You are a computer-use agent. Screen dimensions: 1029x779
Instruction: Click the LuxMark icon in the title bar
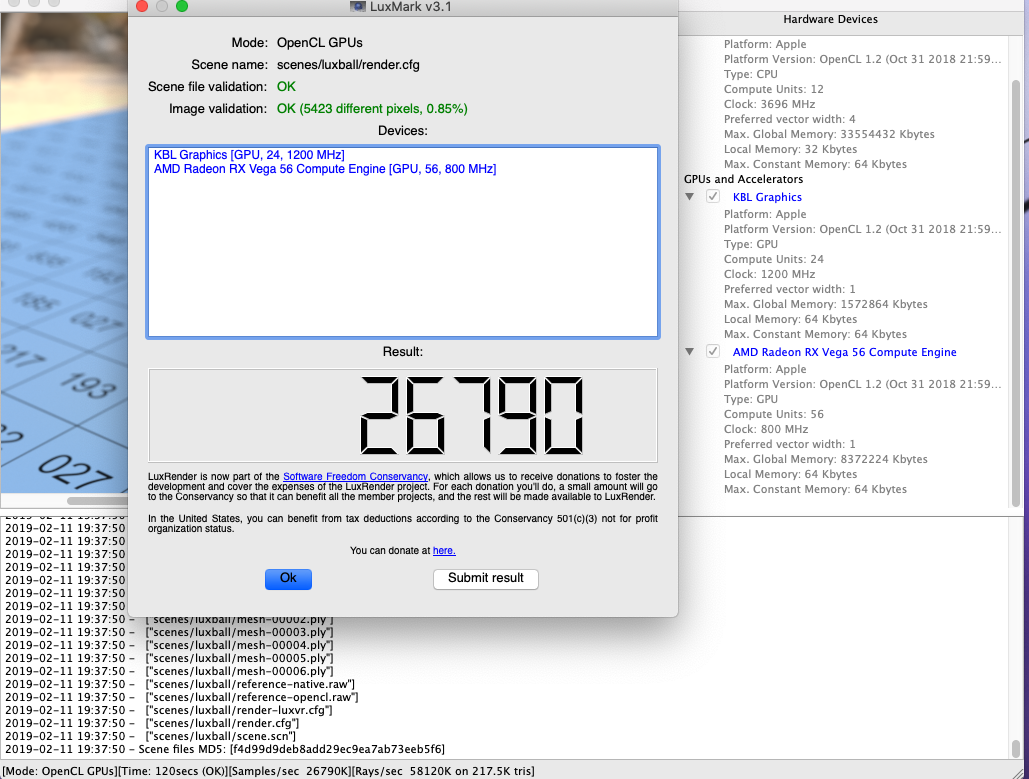click(x=358, y=7)
